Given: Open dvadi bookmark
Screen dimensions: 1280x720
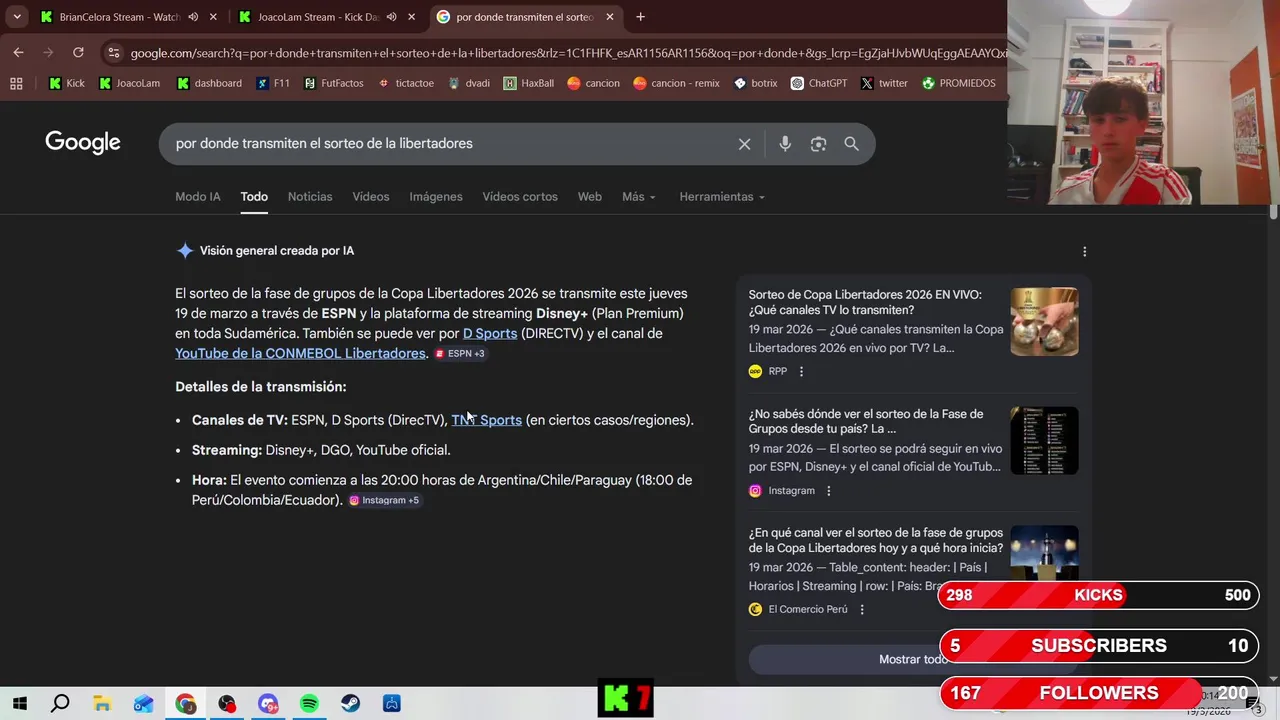Looking at the screenshot, I should [468, 83].
